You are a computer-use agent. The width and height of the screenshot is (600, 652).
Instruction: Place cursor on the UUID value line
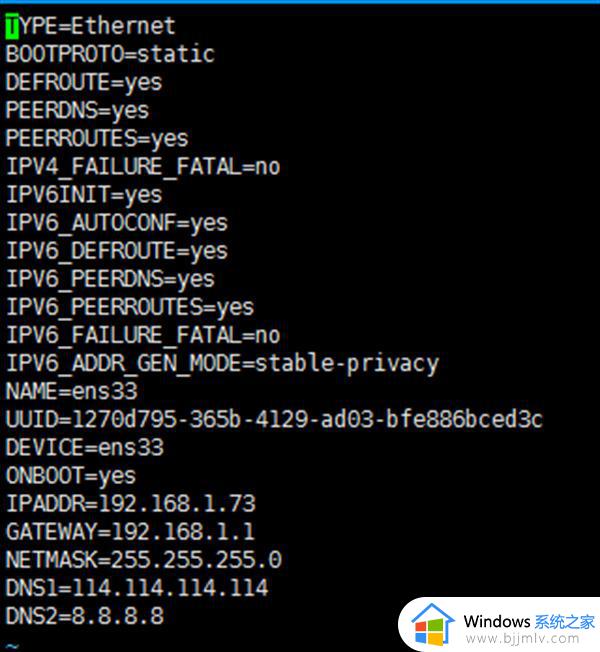[x=274, y=418]
